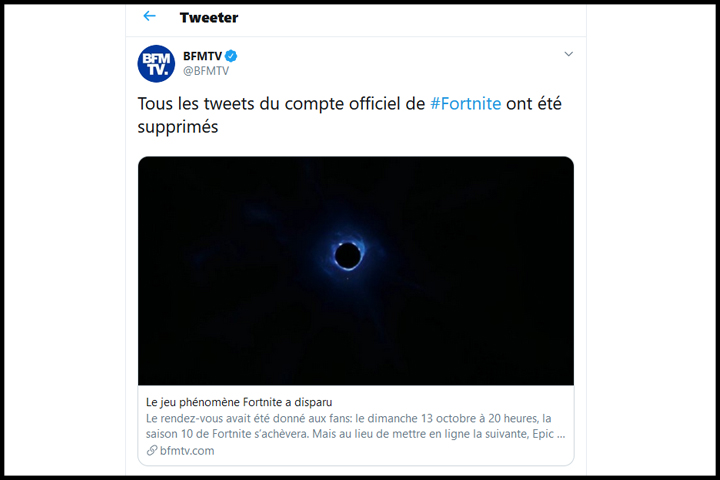Click 'ont été' after the Fortnite hashtag
Image resolution: width=720 pixels, height=480 pixels.
(x=533, y=105)
